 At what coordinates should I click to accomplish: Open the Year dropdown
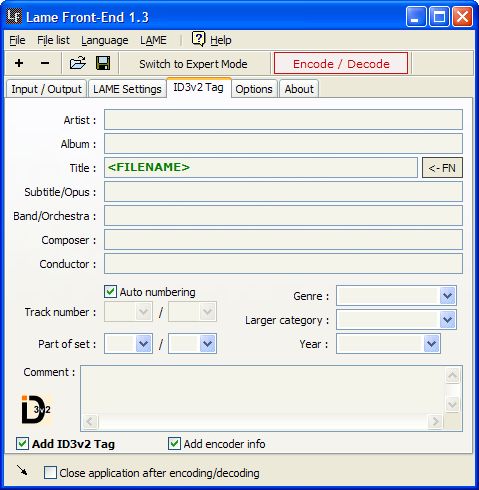click(431, 343)
